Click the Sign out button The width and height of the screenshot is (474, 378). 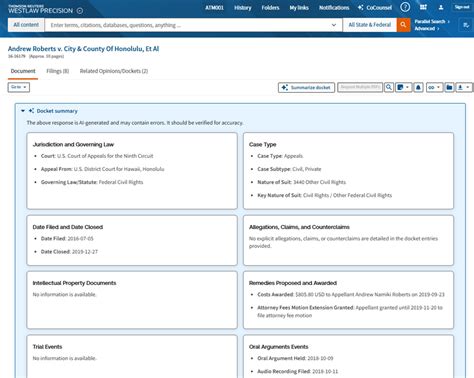[x=462, y=7]
